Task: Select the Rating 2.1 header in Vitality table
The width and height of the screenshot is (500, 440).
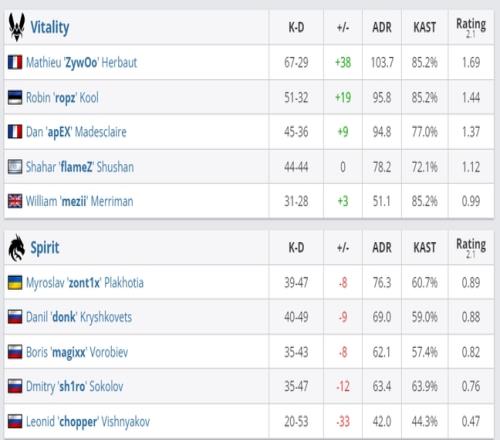Action: click(x=471, y=27)
